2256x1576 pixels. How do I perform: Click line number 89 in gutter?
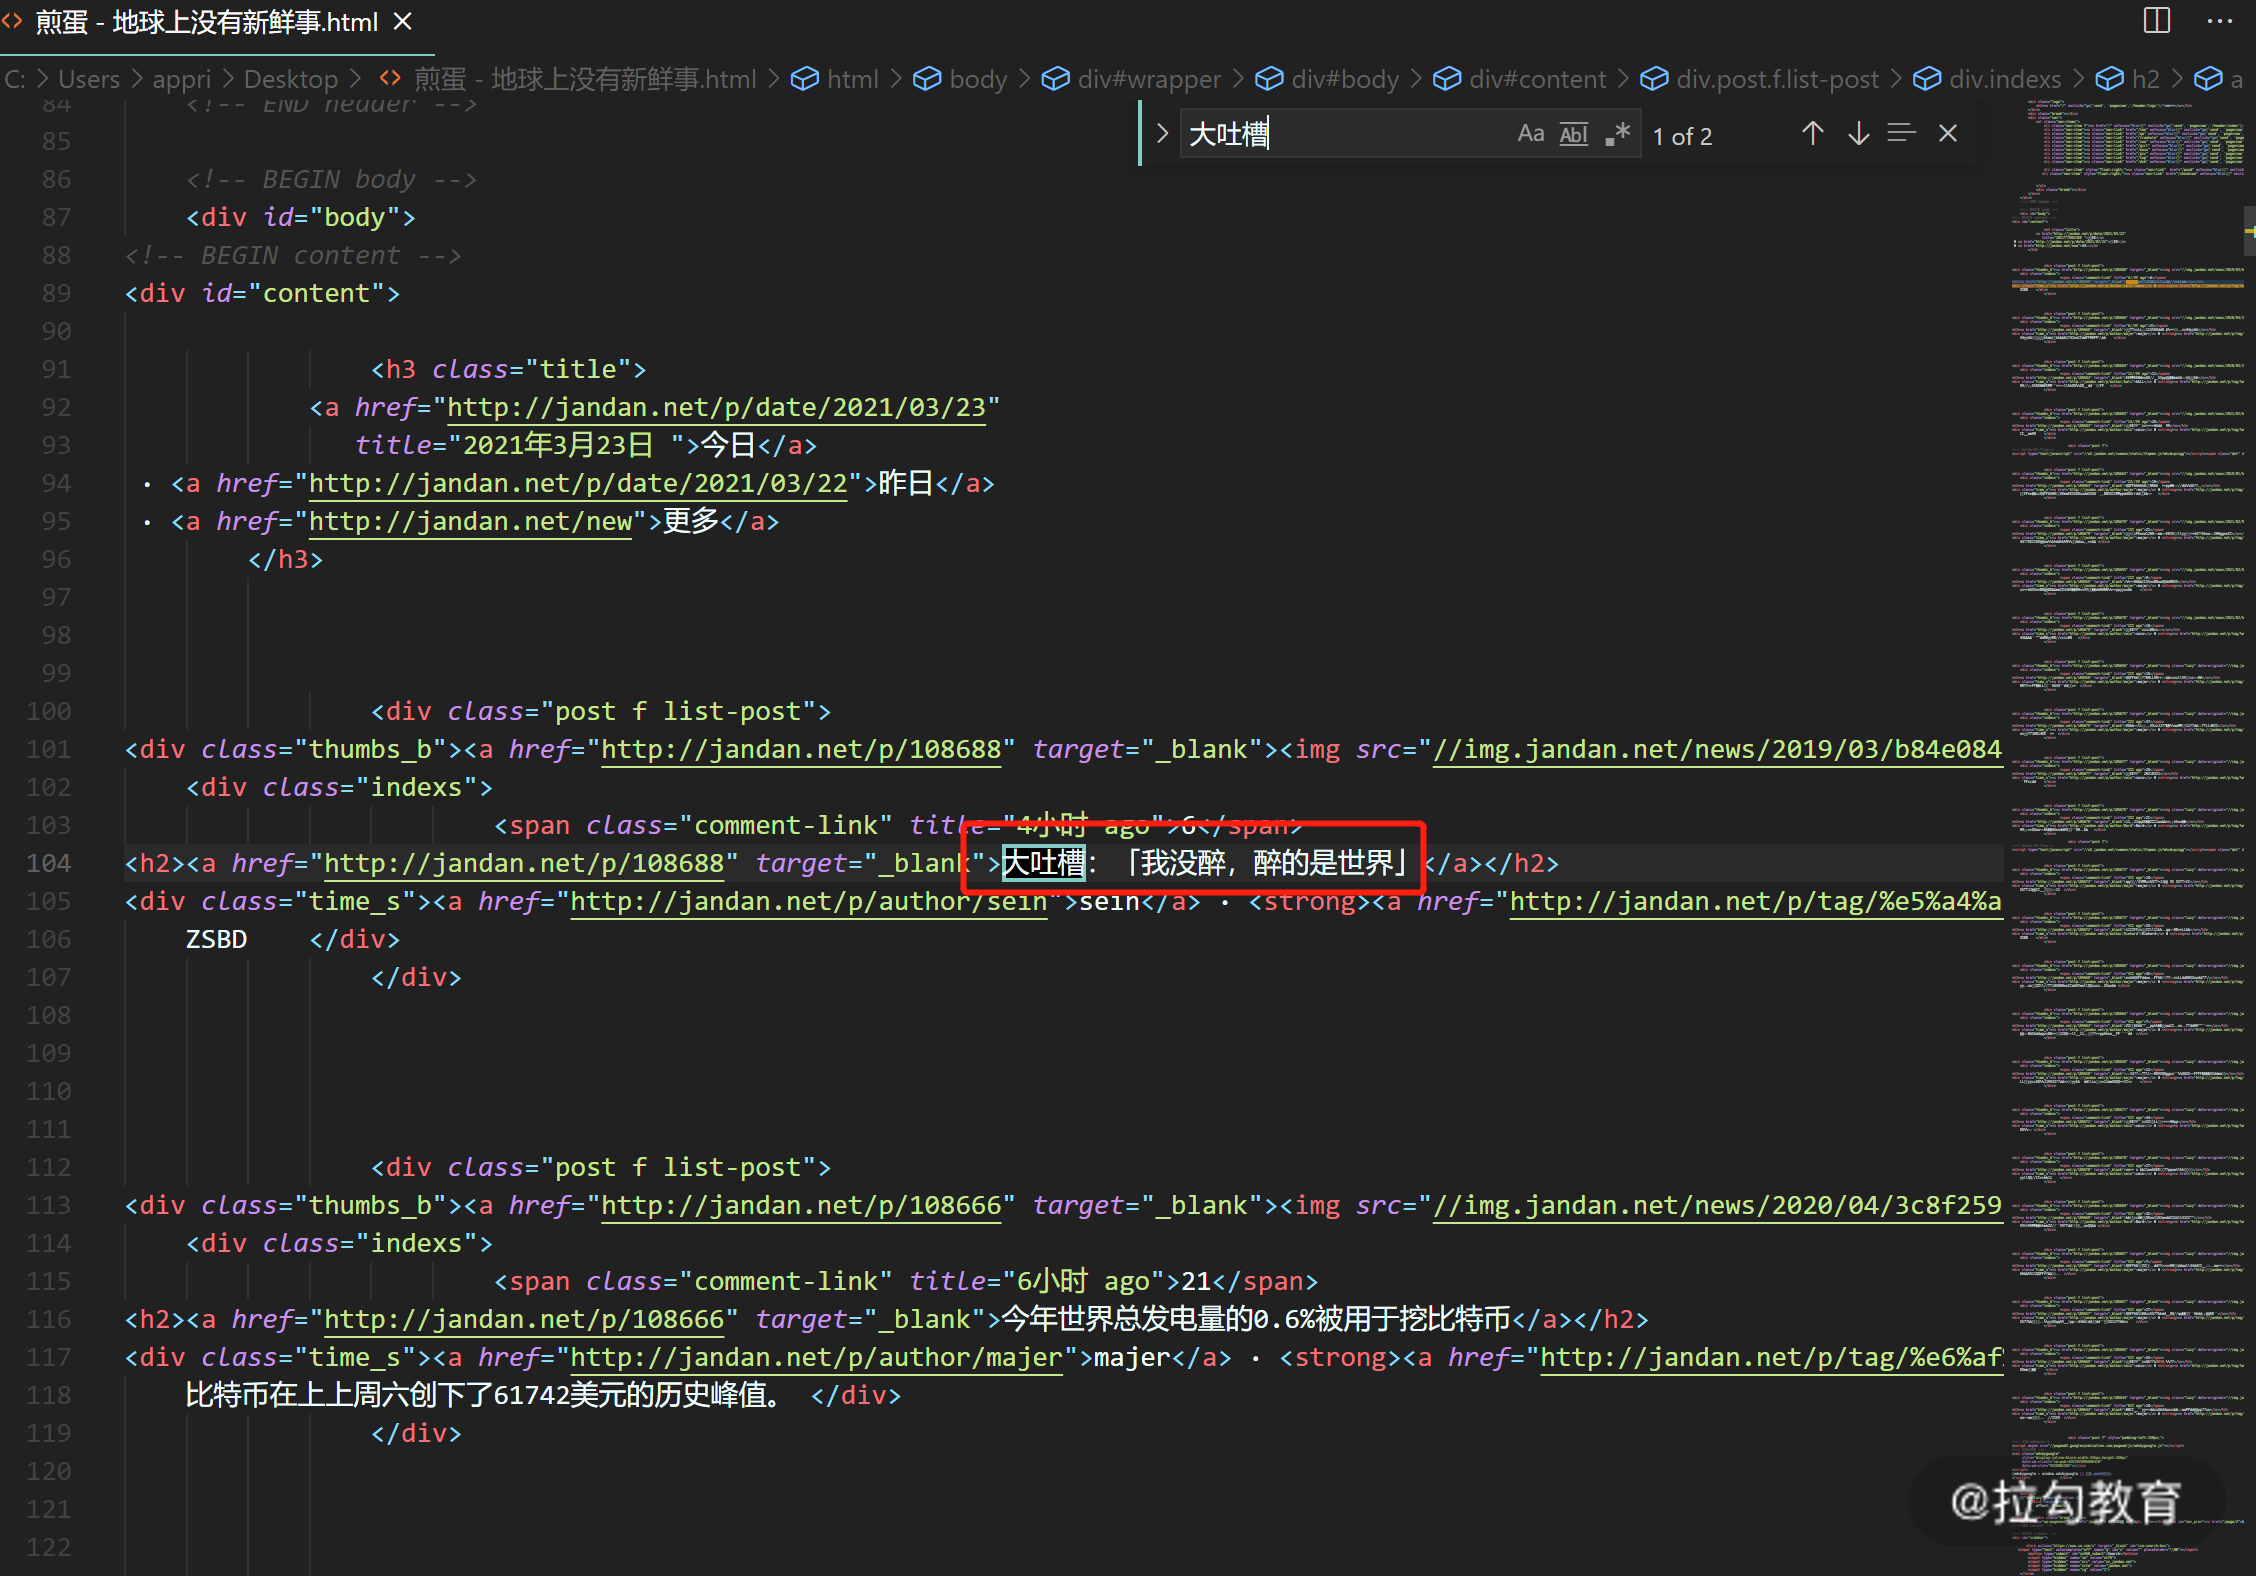coord(56,293)
